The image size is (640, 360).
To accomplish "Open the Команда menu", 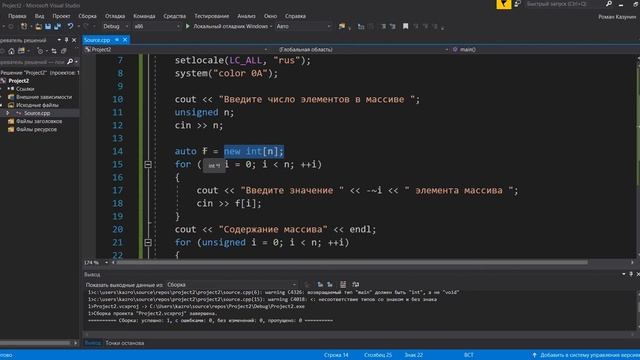I will (x=144, y=16).
